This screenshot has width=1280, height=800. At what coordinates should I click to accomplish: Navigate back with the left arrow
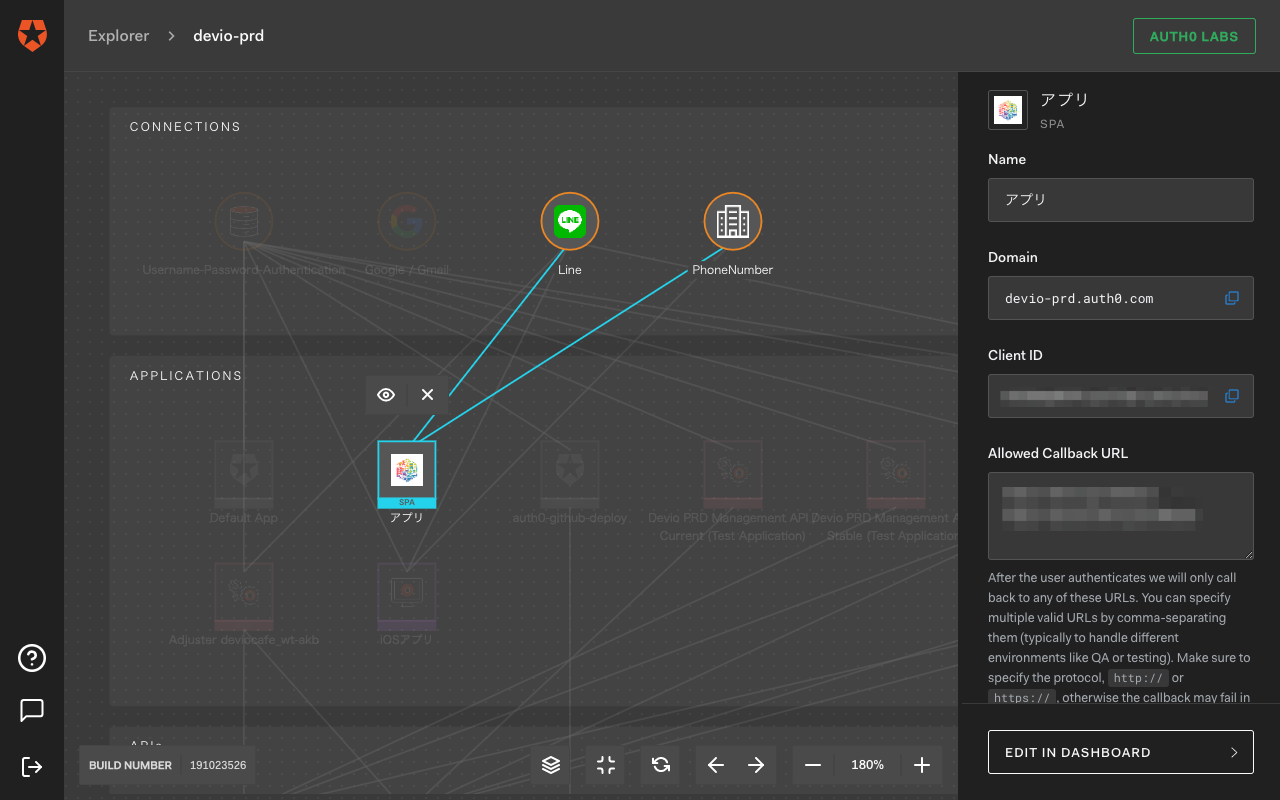715,764
